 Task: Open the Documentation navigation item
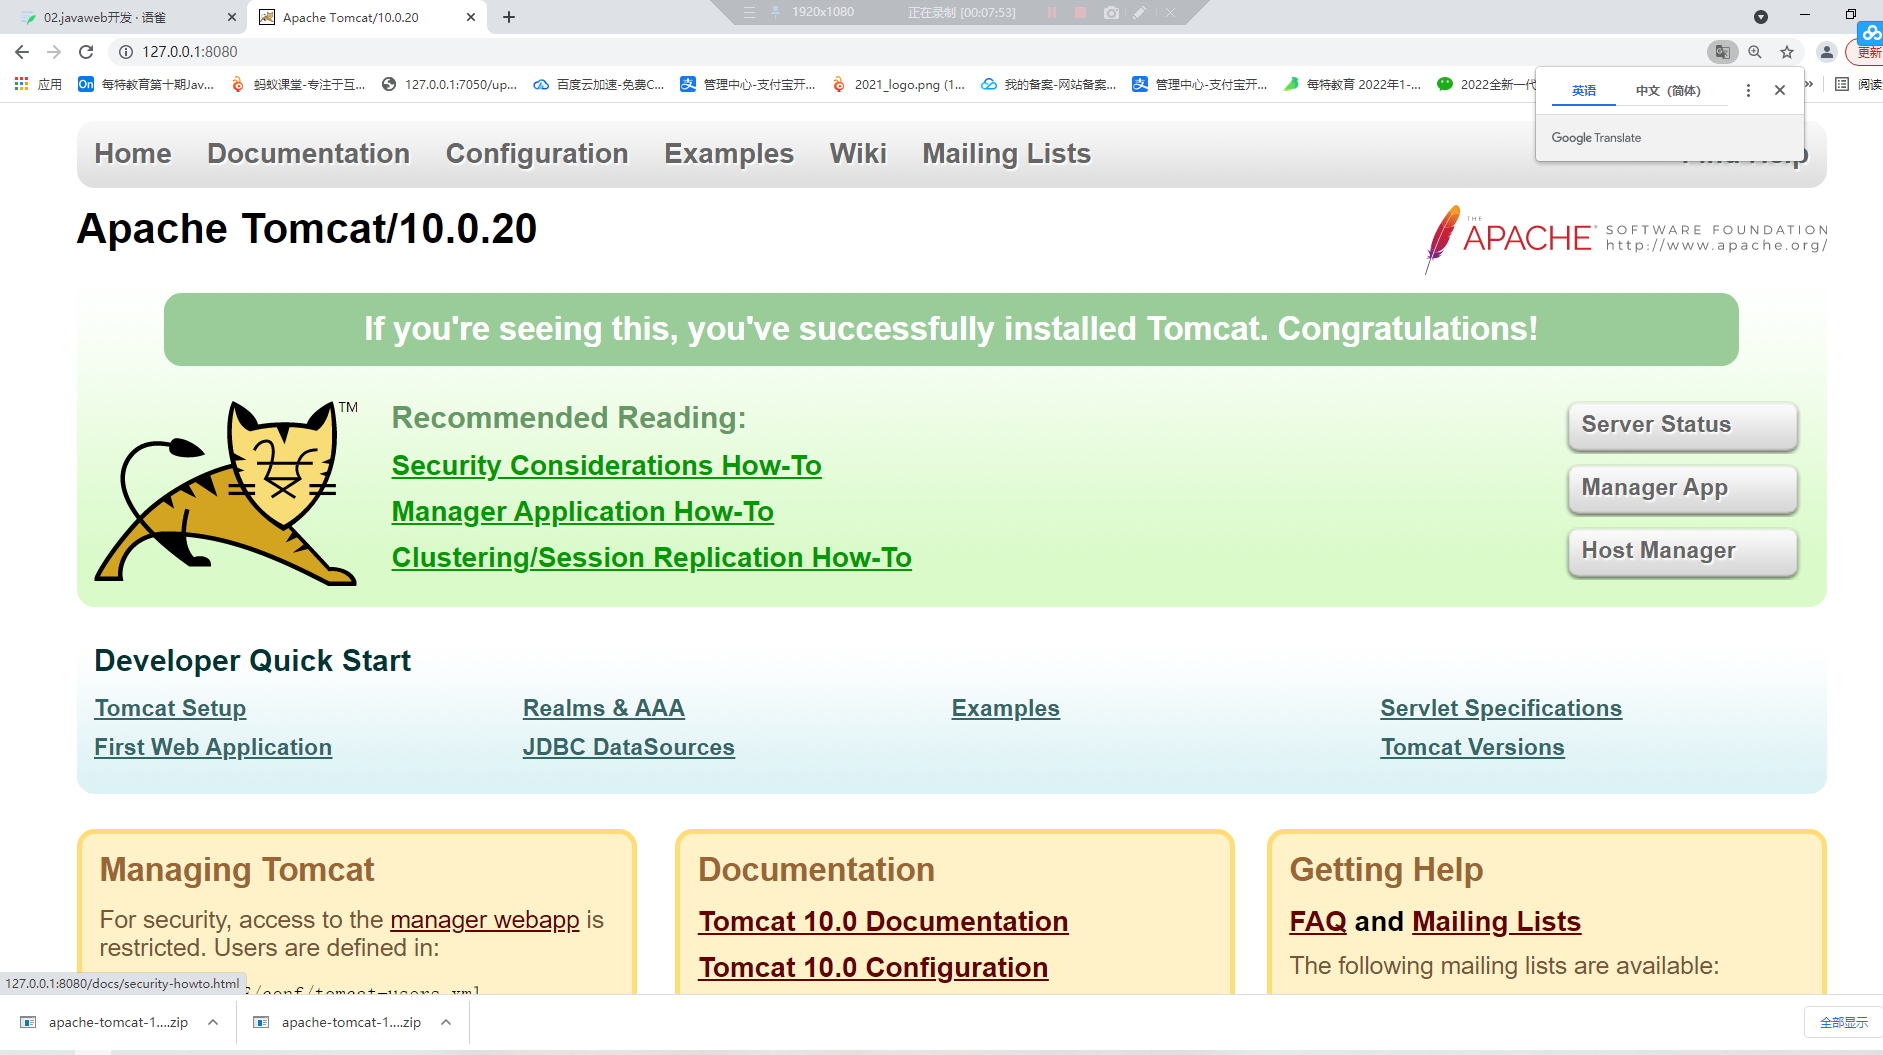coord(308,154)
